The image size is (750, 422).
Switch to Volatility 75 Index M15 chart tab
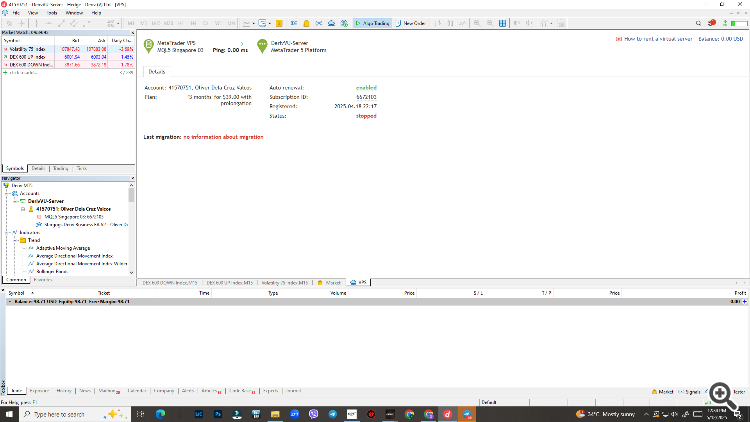point(285,283)
